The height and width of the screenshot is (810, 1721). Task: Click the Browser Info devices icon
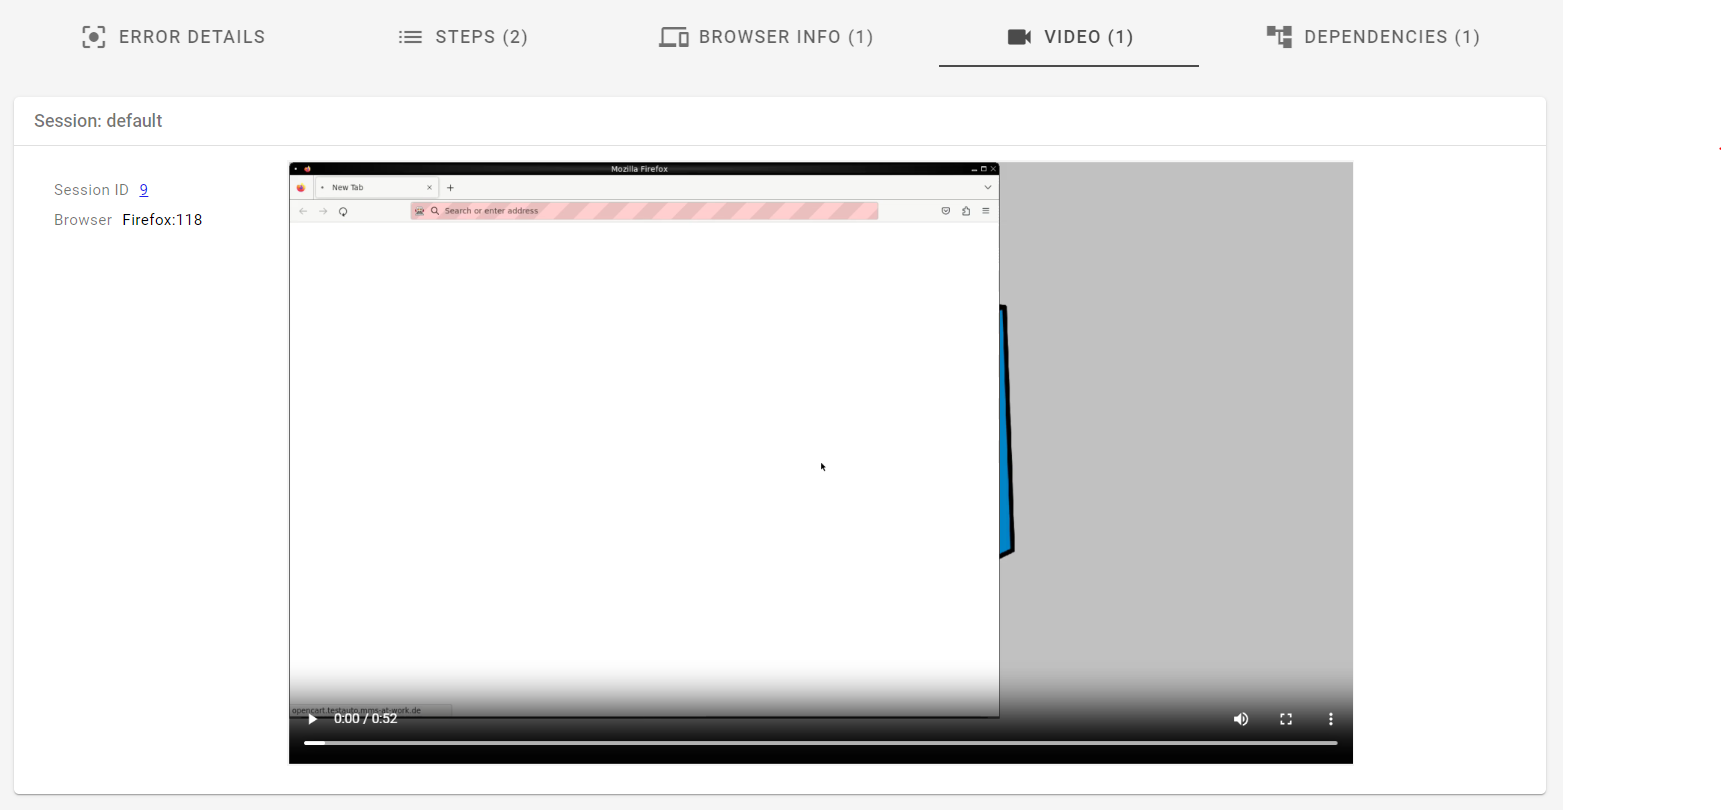click(x=674, y=37)
